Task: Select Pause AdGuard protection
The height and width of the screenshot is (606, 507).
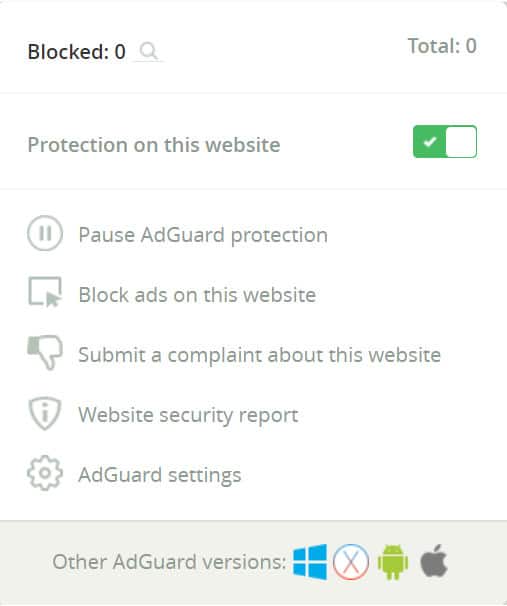Action: (203, 235)
